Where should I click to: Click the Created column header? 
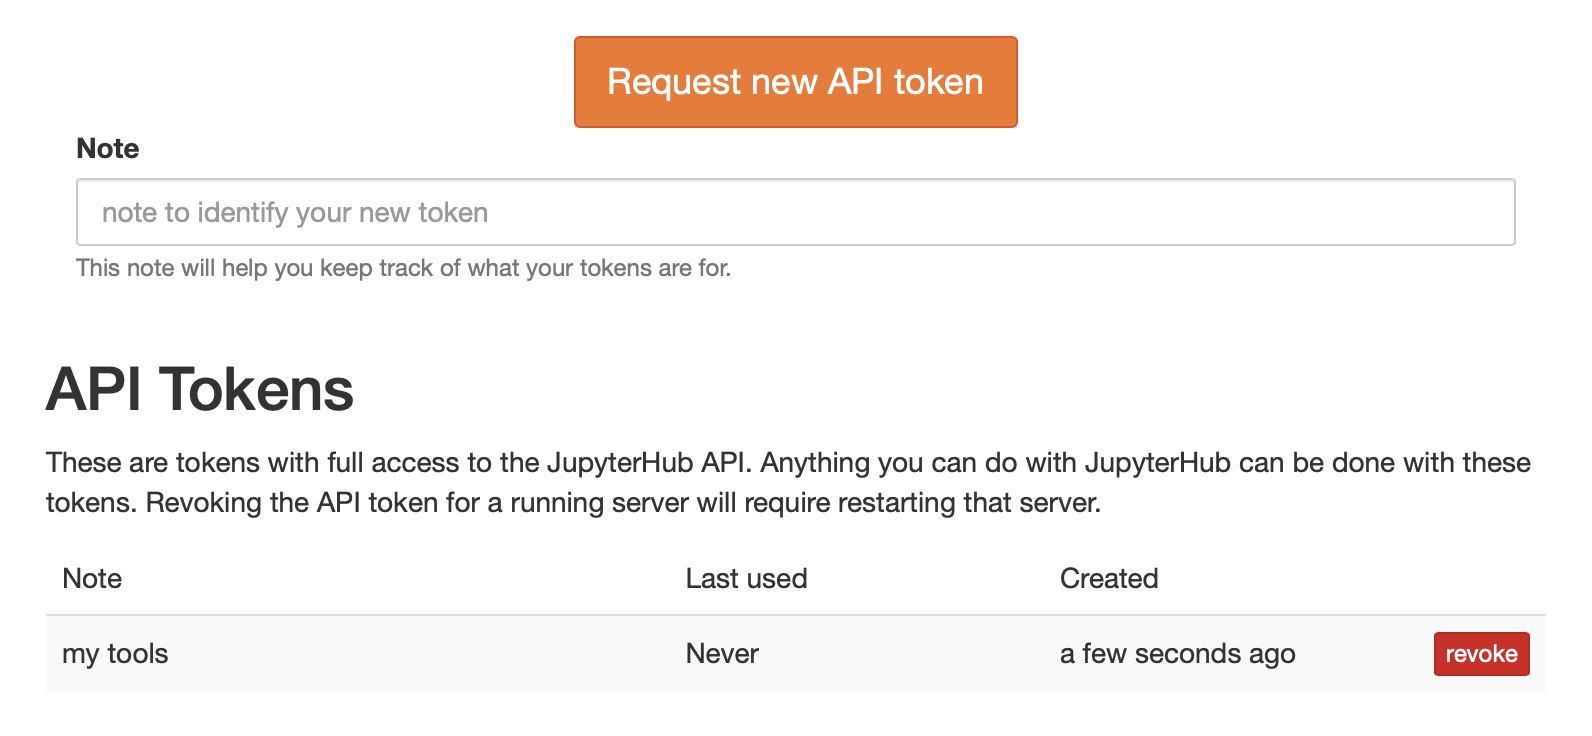(x=1108, y=579)
